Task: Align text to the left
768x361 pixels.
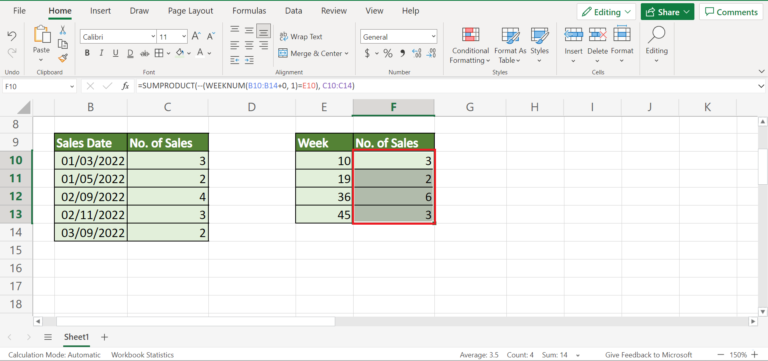Action: 235,45
